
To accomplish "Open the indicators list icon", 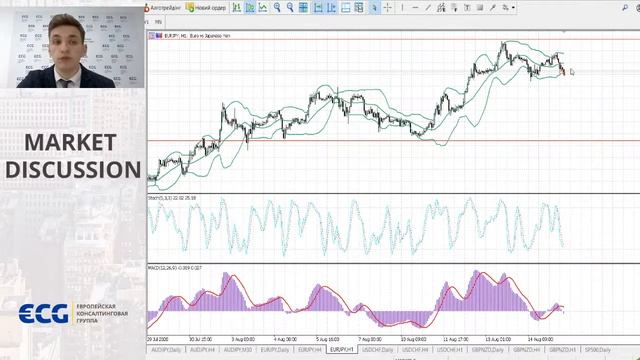I will pos(346,7).
